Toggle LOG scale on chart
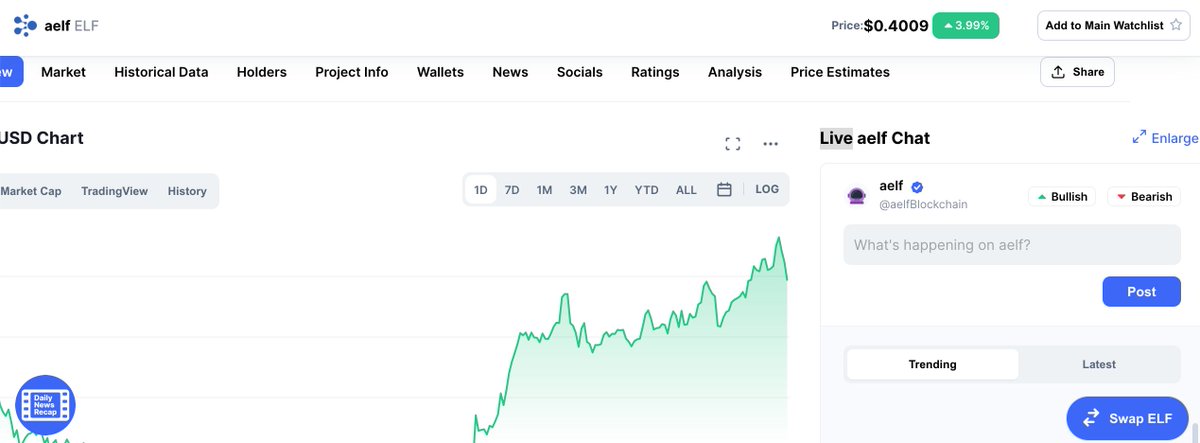The image size is (1200, 443). [x=767, y=190]
